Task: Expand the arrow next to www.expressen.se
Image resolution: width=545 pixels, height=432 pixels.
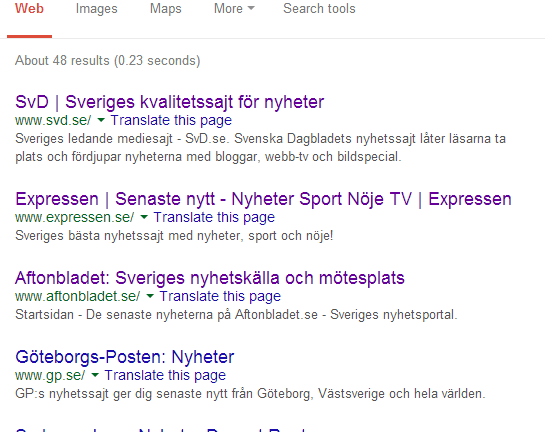Action: pos(144,217)
